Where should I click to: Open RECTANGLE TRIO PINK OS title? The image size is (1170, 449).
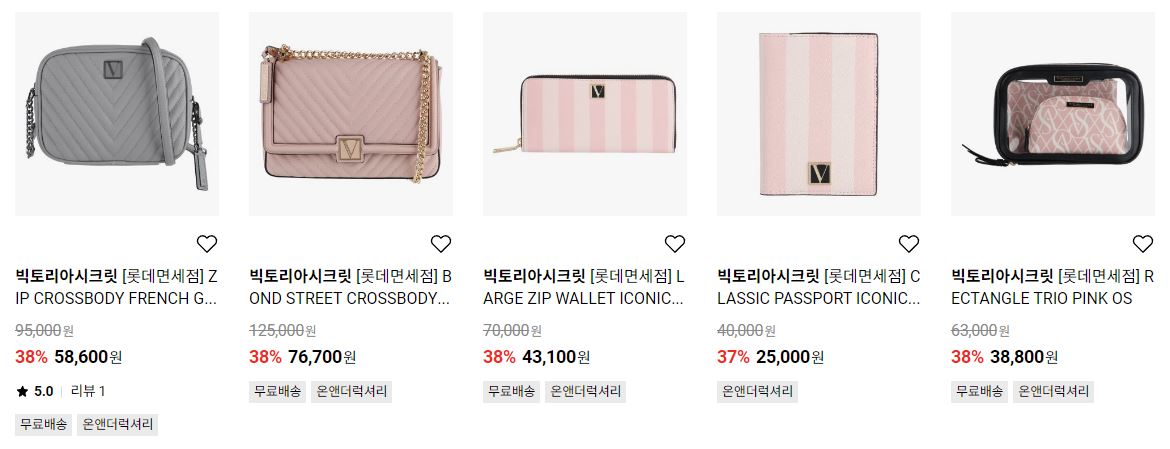(1052, 287)
